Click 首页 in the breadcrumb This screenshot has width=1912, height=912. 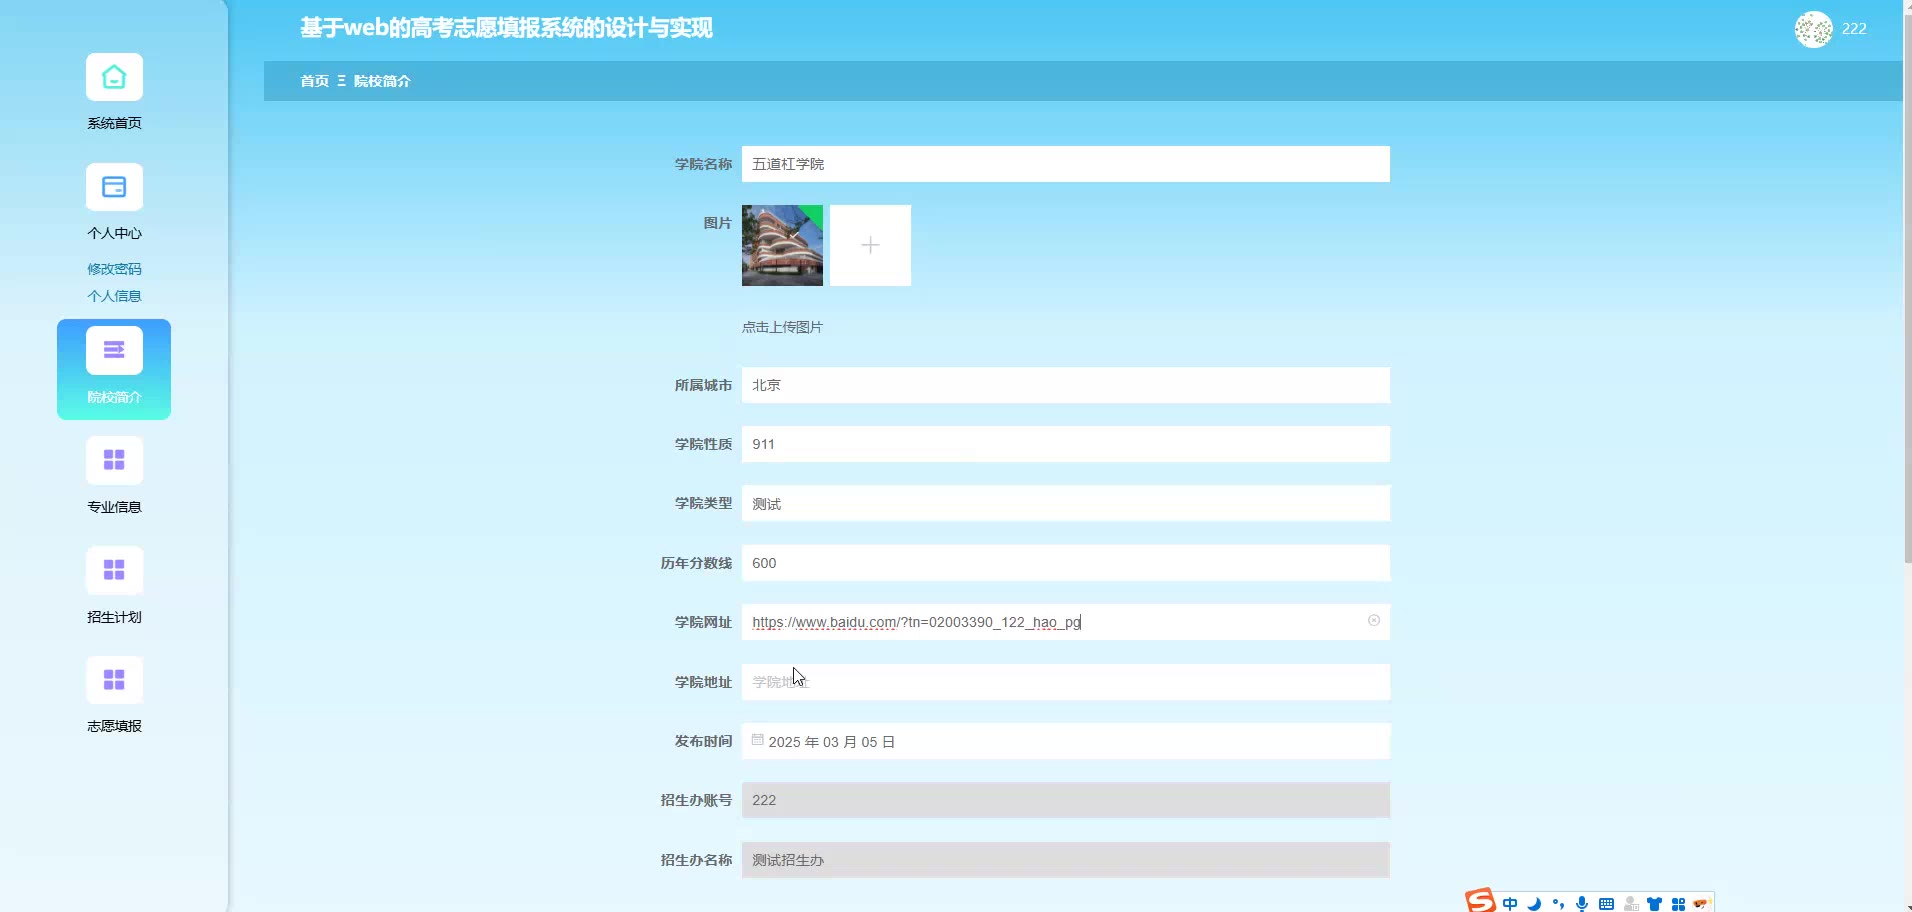315,81
